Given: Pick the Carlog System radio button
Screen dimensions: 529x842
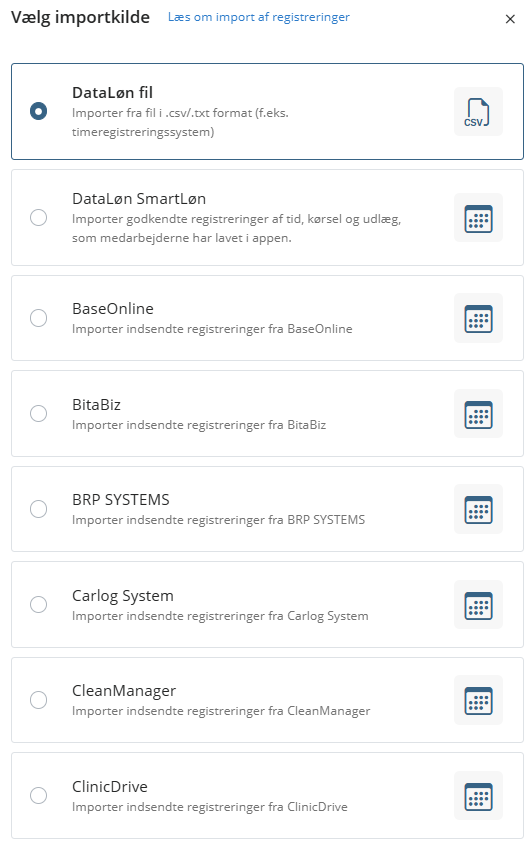Looking at the screenshot, I should click(38, 604).
